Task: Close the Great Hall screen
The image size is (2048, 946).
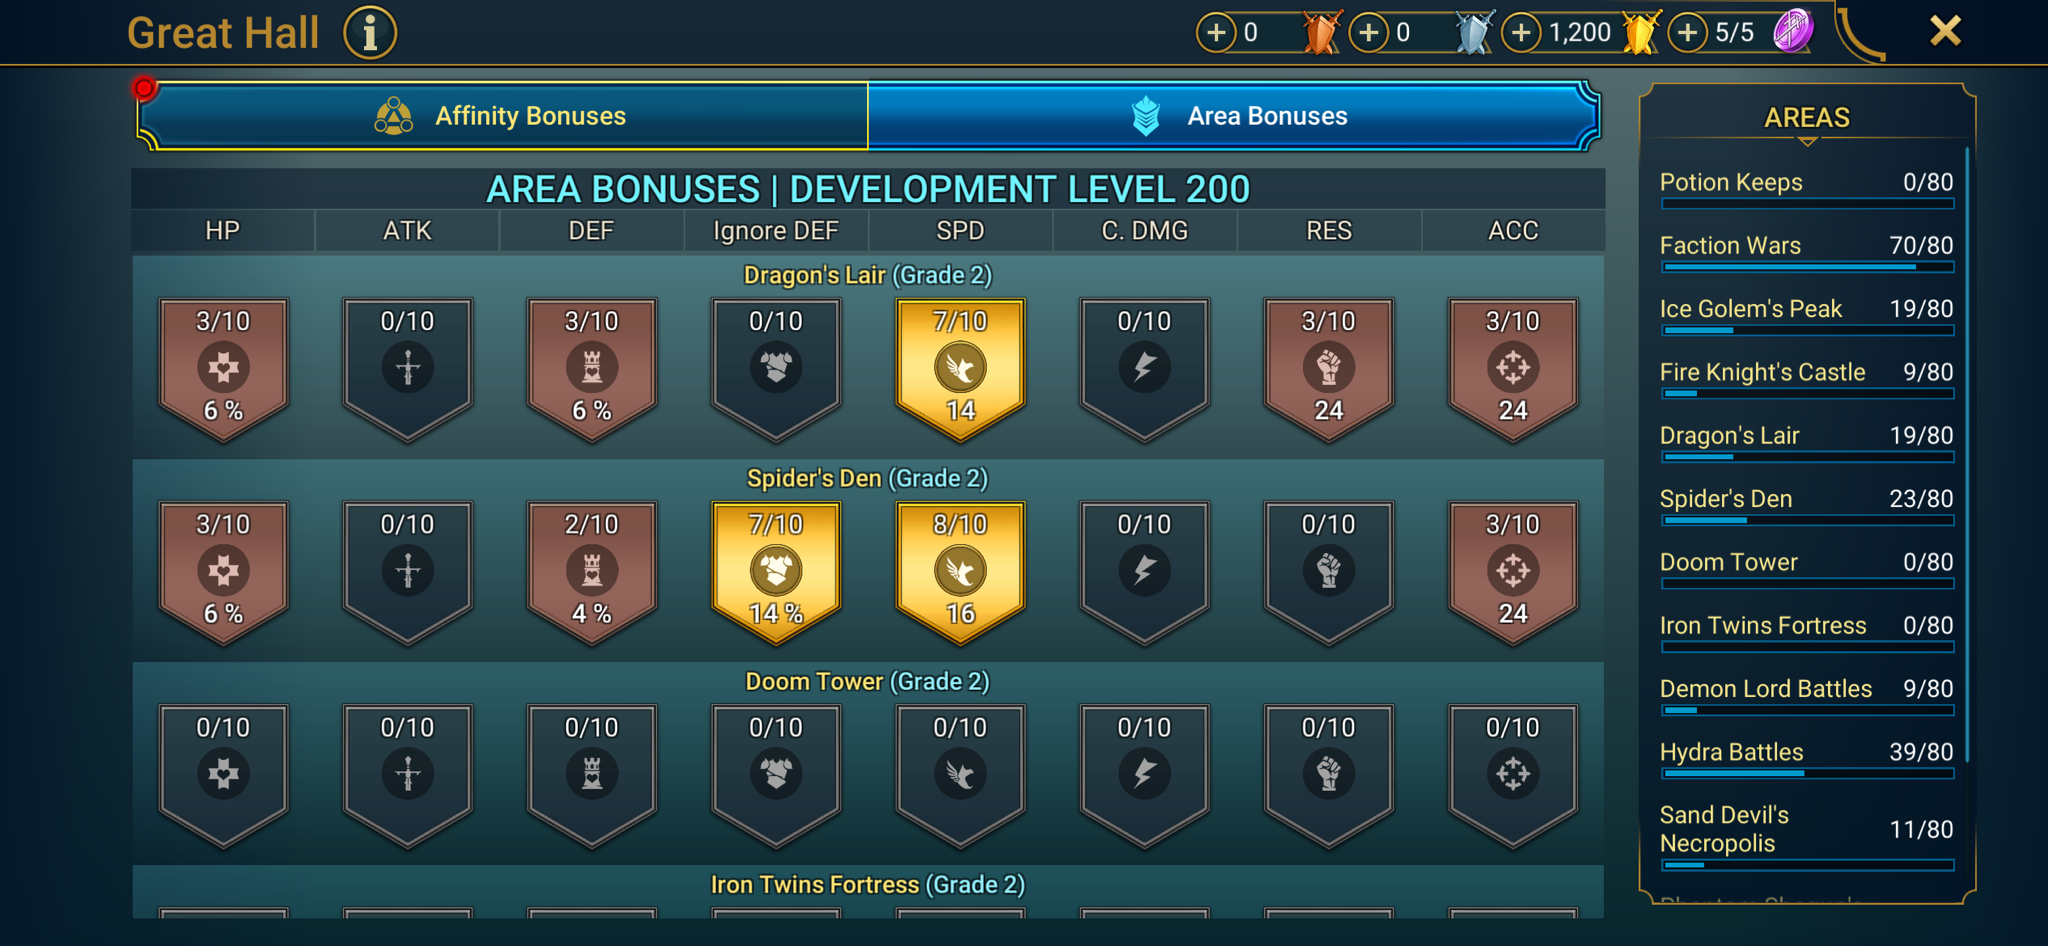Action: point(1945,31)
